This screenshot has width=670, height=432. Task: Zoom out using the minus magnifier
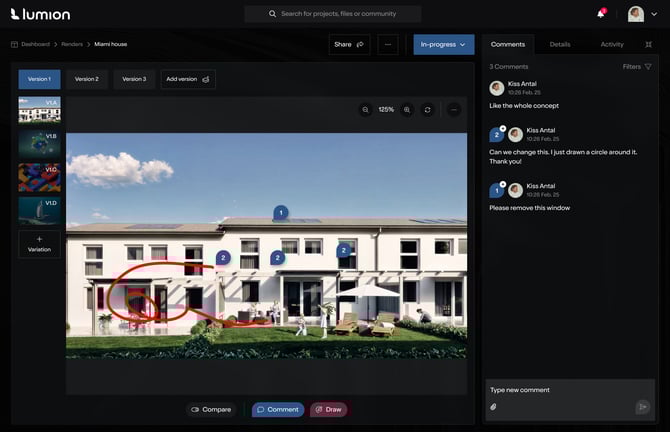pyautogui.click(x=366, y=109)
